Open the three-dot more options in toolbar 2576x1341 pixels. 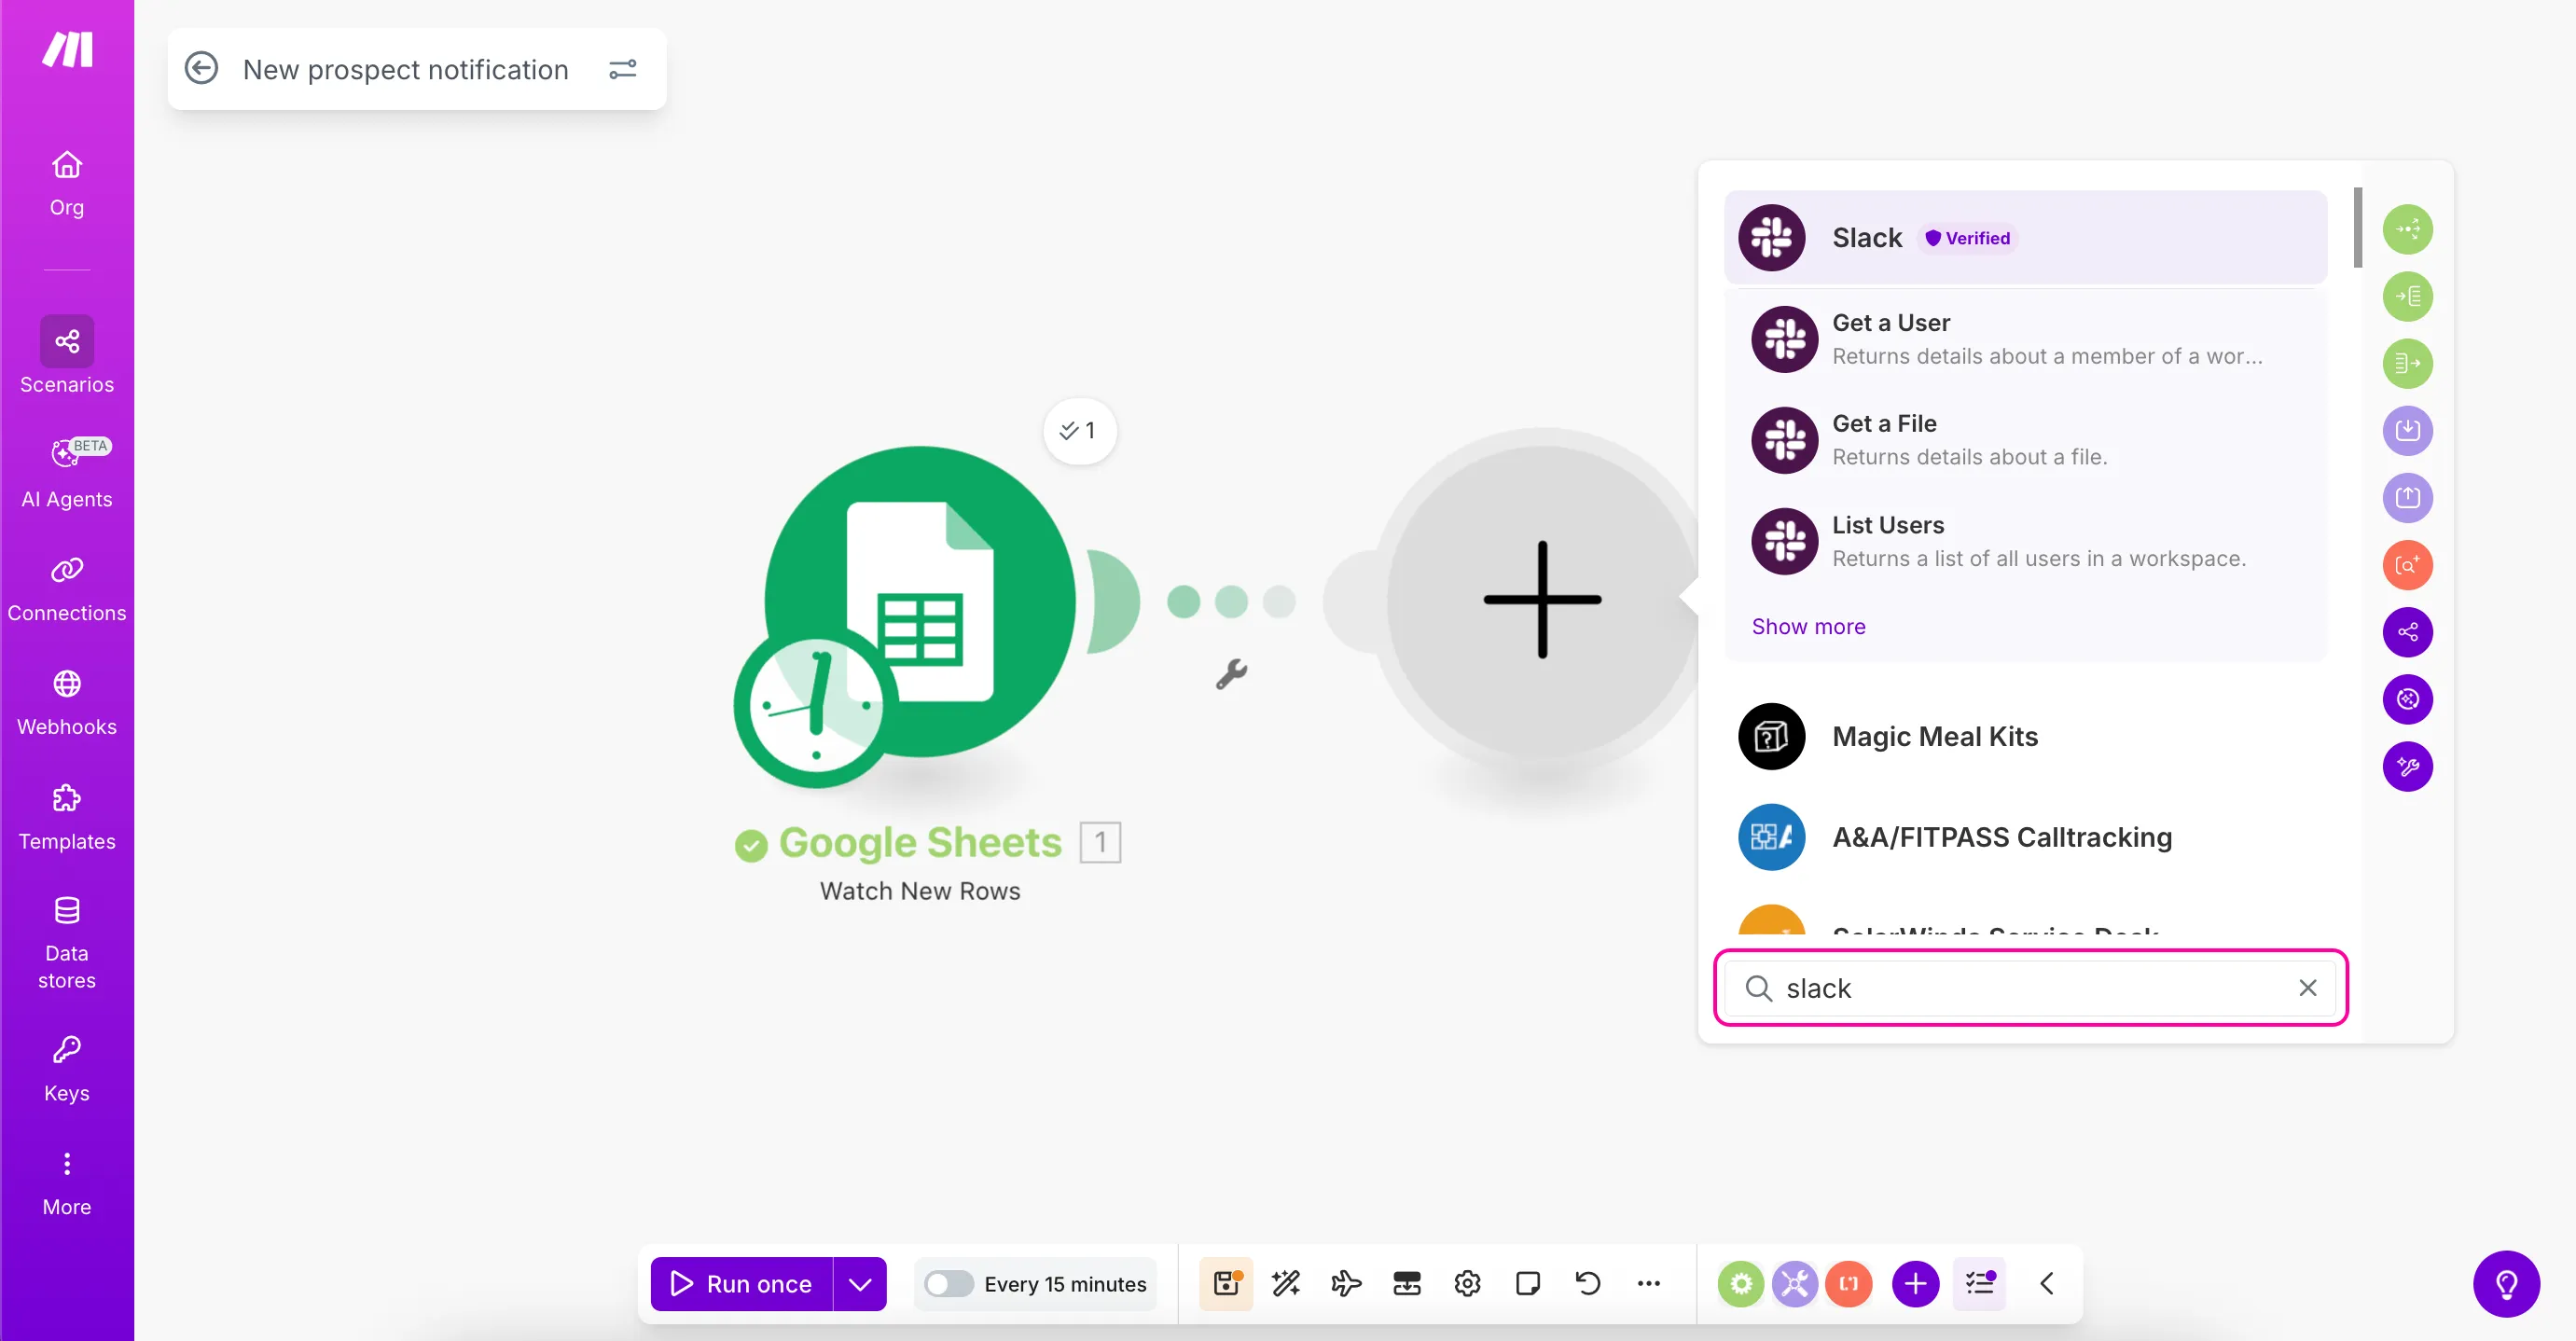[1648, 1283]
